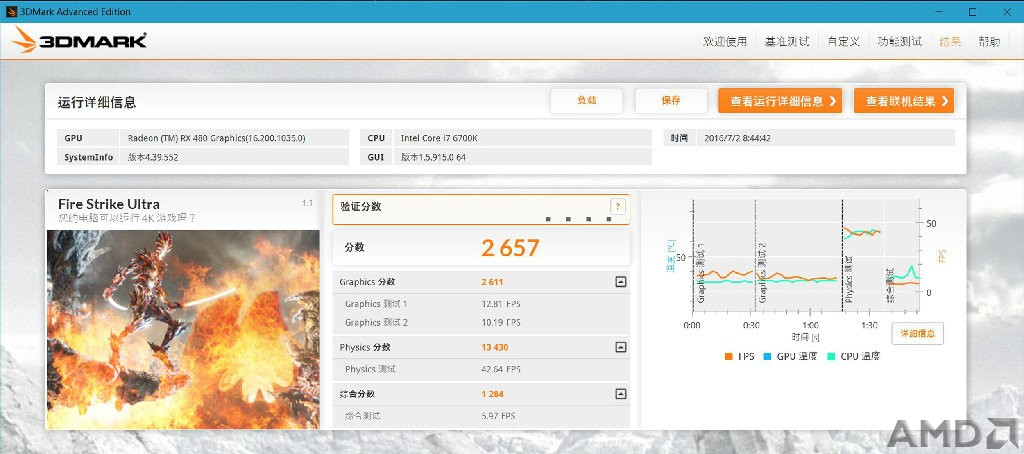Click the blue GPU 温度 legend swatch

tap(767, 357)
